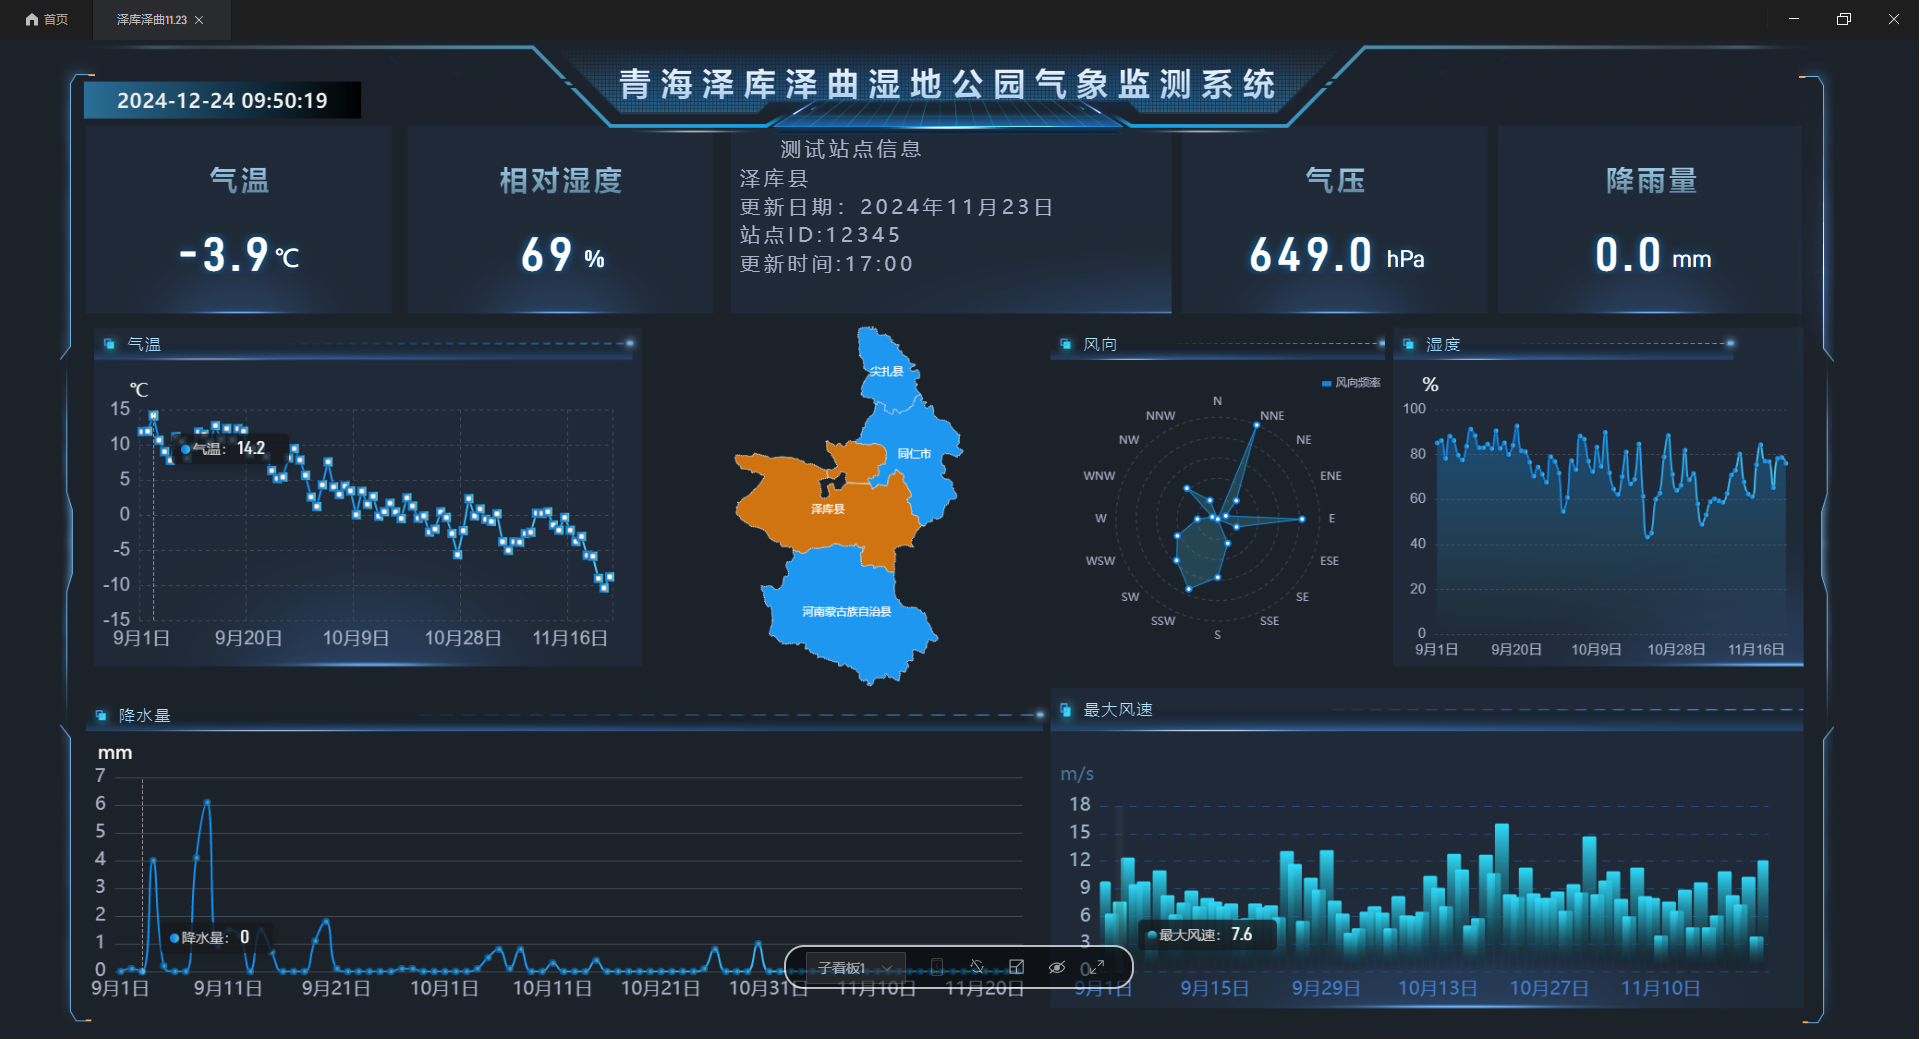Open the 首页 home tab

[x=47, y=19]
